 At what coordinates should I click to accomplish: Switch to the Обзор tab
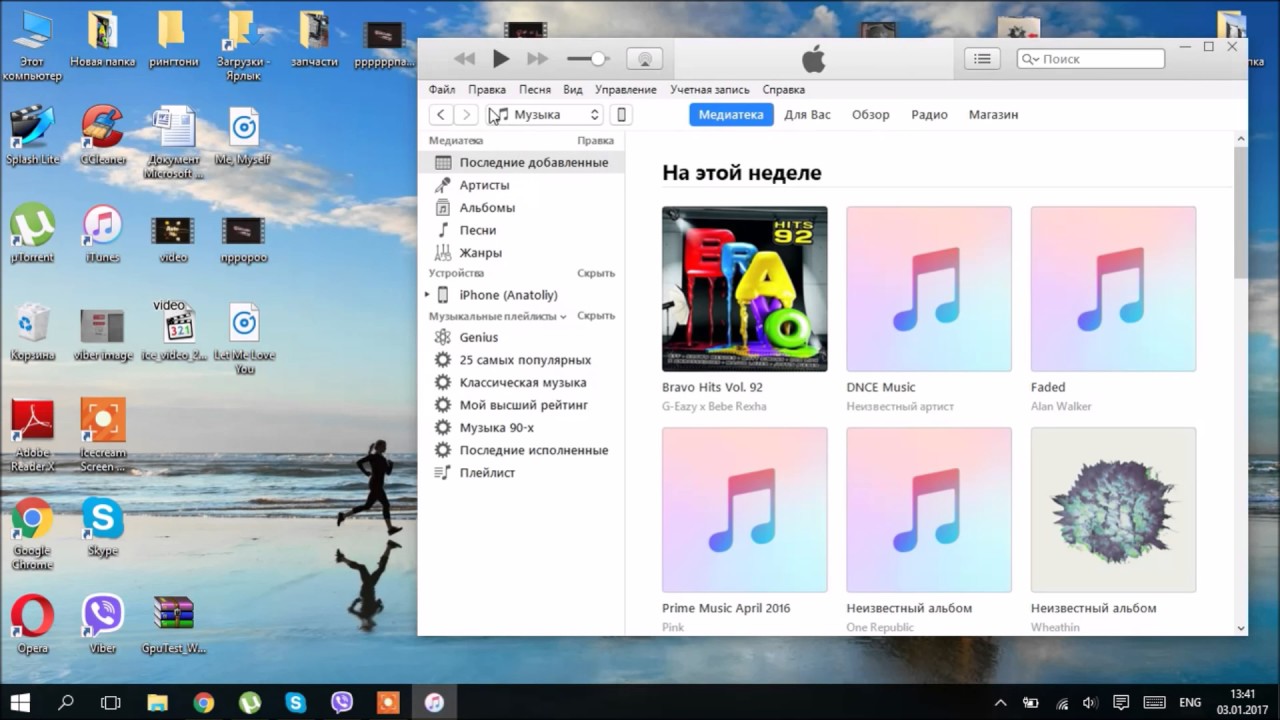click(x=870, y=115)
